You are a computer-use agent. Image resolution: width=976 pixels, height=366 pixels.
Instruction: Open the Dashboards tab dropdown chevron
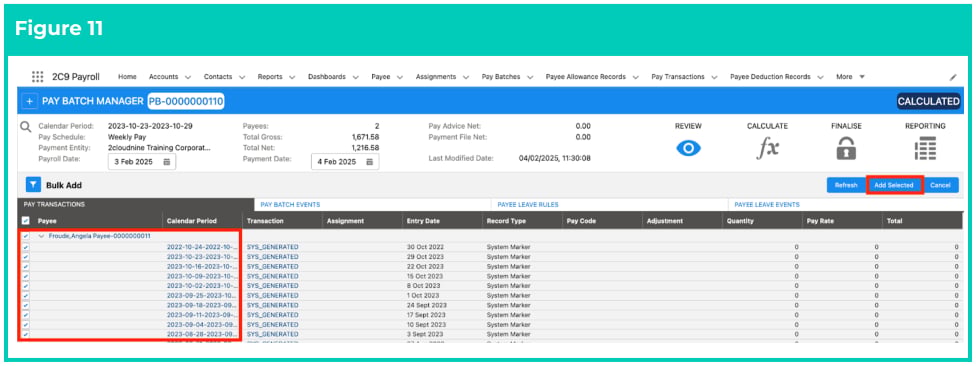(355, 77)
